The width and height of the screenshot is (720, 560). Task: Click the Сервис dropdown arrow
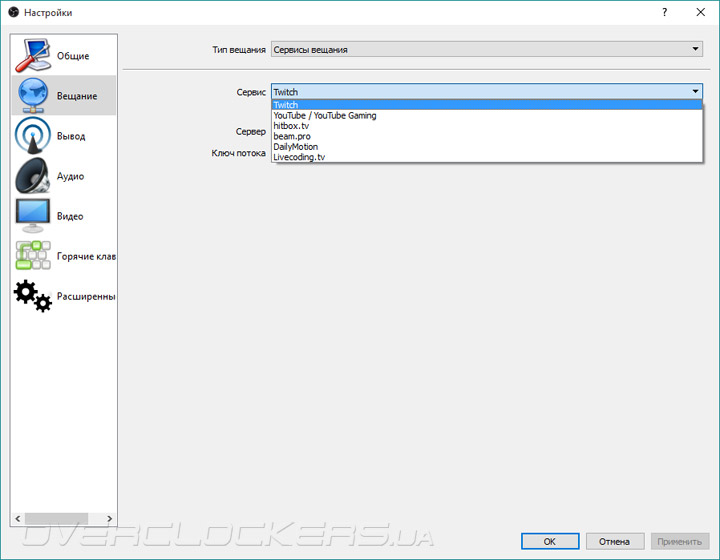(x=695, y=91)
